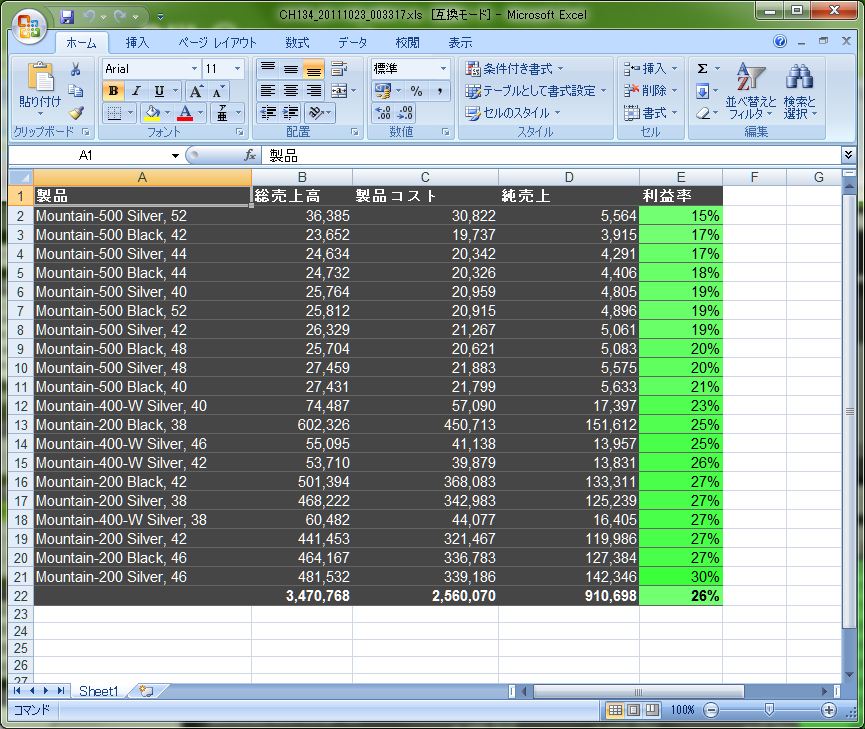865x729 pixels.
Task: Click the Cut scissors icon
Action: click(x=75, y=69)
